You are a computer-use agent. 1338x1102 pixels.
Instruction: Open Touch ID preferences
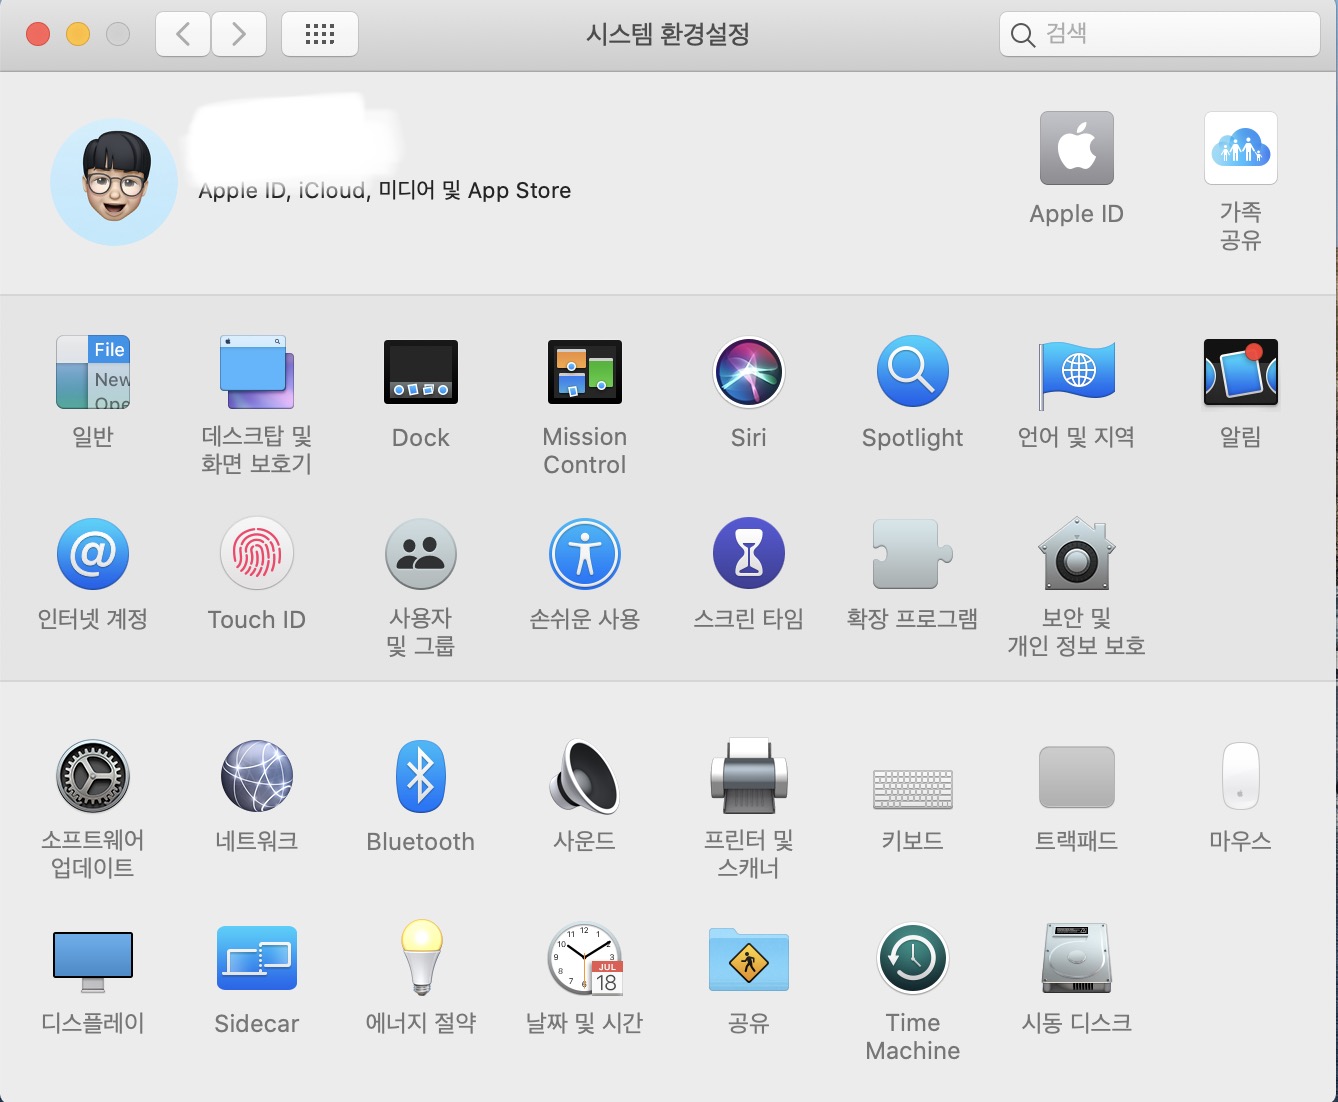tap(257, 554)
